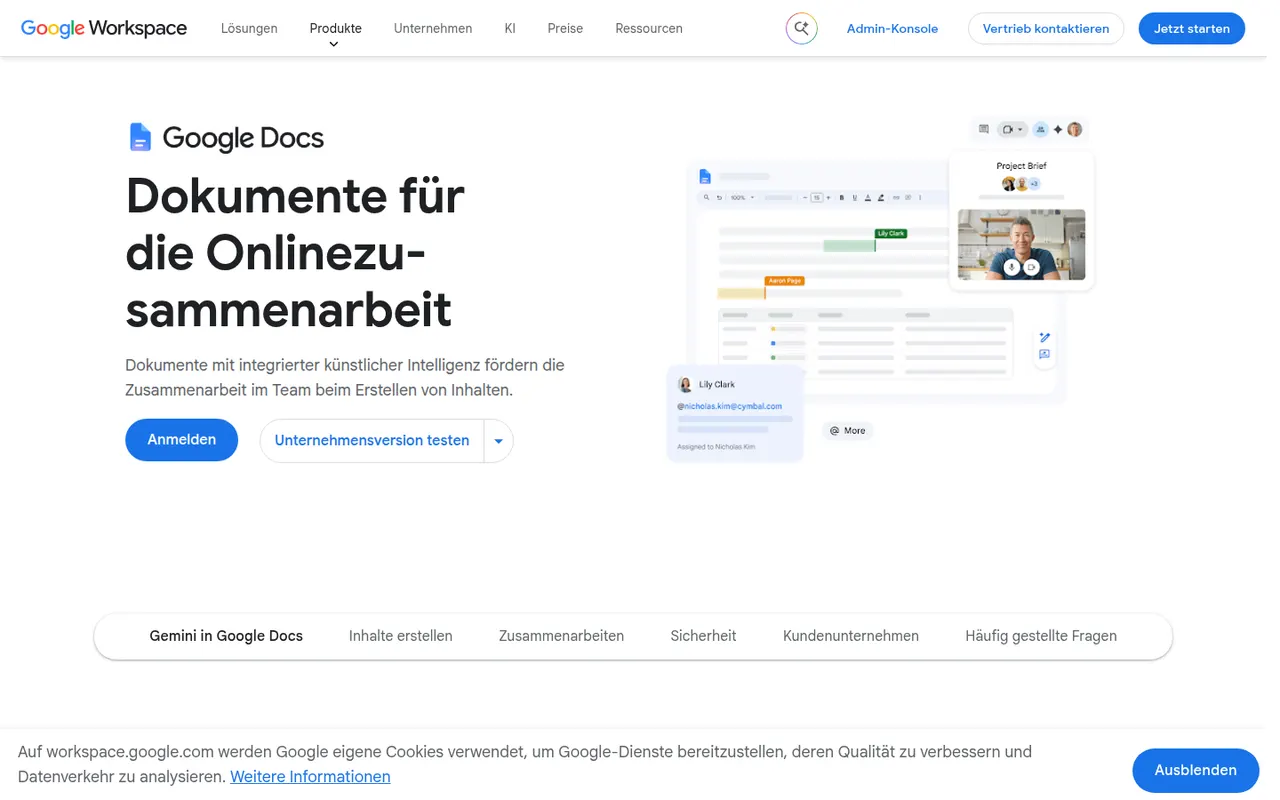
Task: Follow the Weitere Informationen cookie link
Action: (x=310, y=777)
